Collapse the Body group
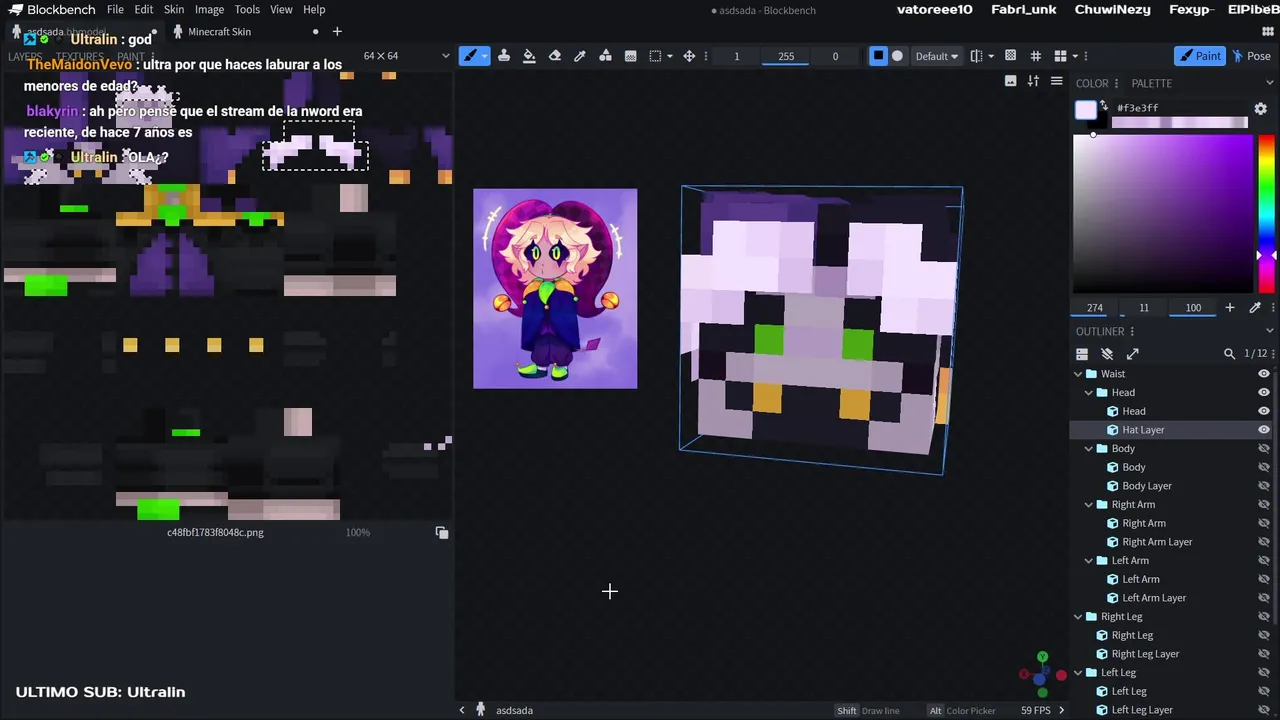This screenshot has height=720, width=1280. click(x=1089, y=449)
